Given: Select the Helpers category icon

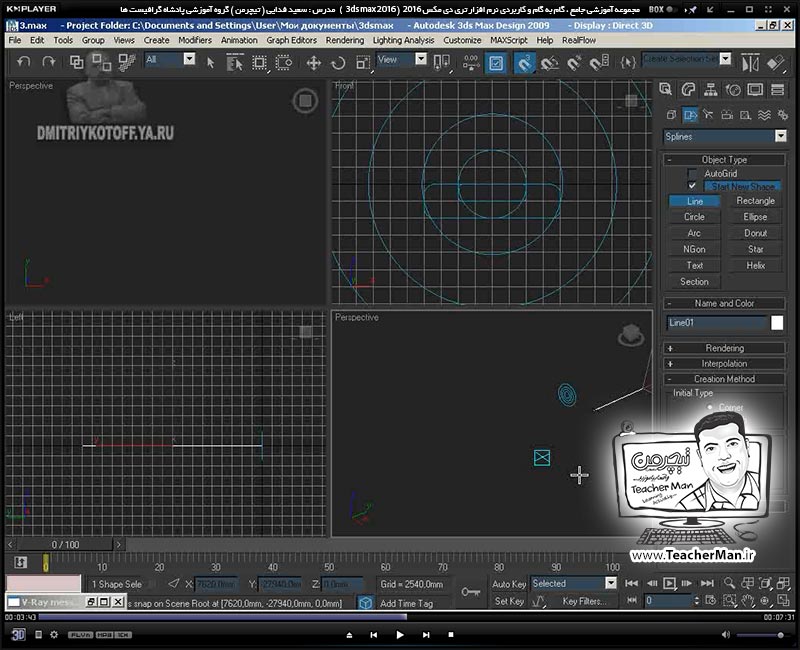Looking at the screenshot, I should [745, 115].
